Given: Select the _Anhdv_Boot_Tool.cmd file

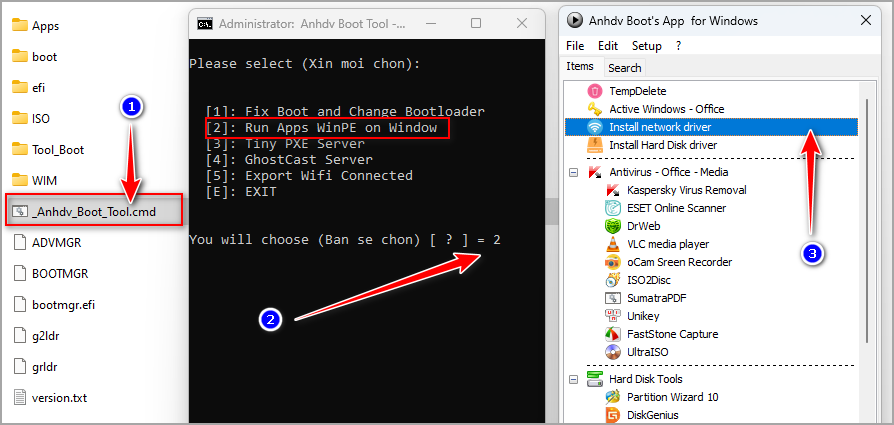Looking at the screenshot, I should point(95,210).
